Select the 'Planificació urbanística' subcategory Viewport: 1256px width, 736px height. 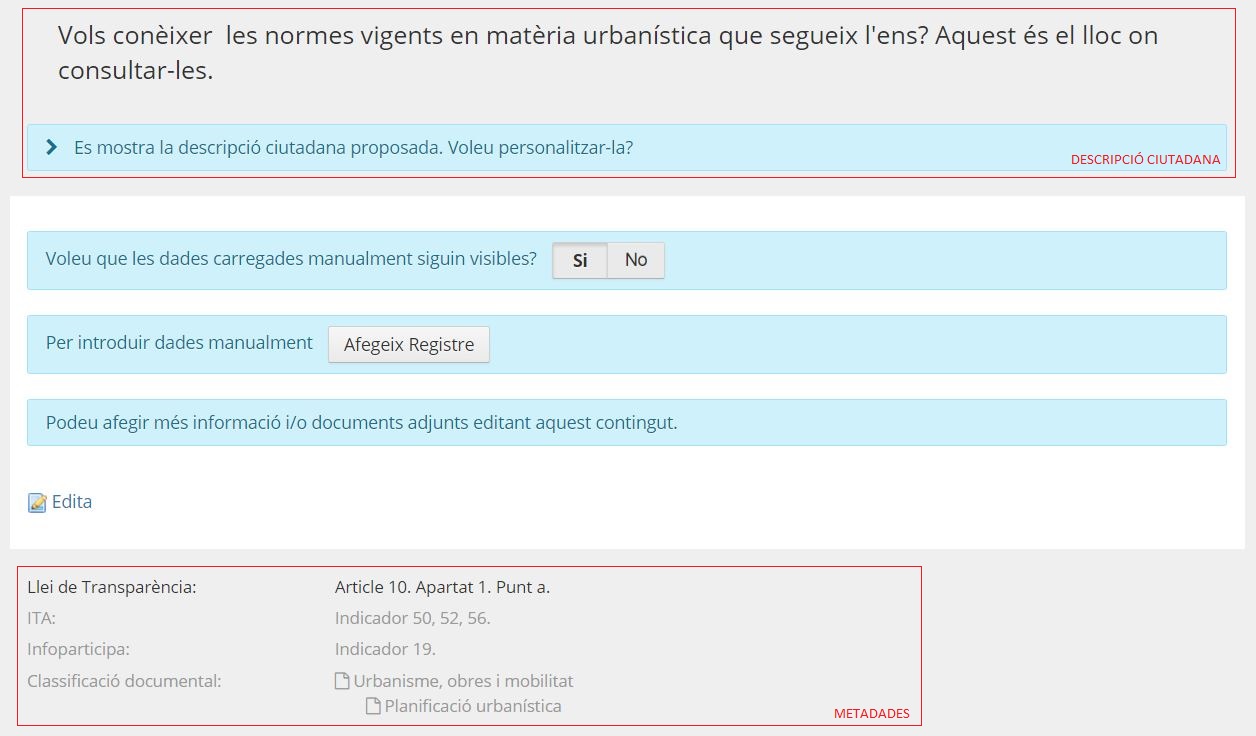click(473, 706)
